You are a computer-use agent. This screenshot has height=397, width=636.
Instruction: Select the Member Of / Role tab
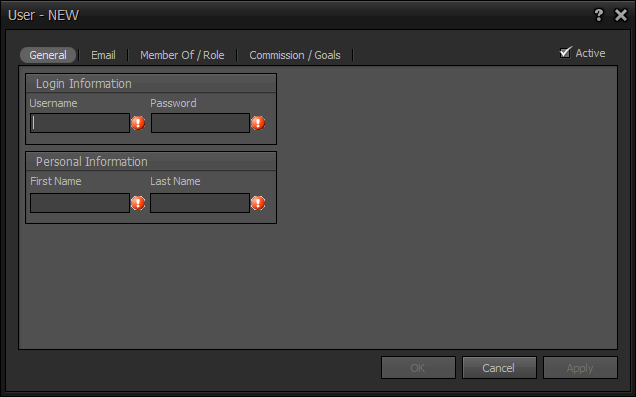point(182,55)
